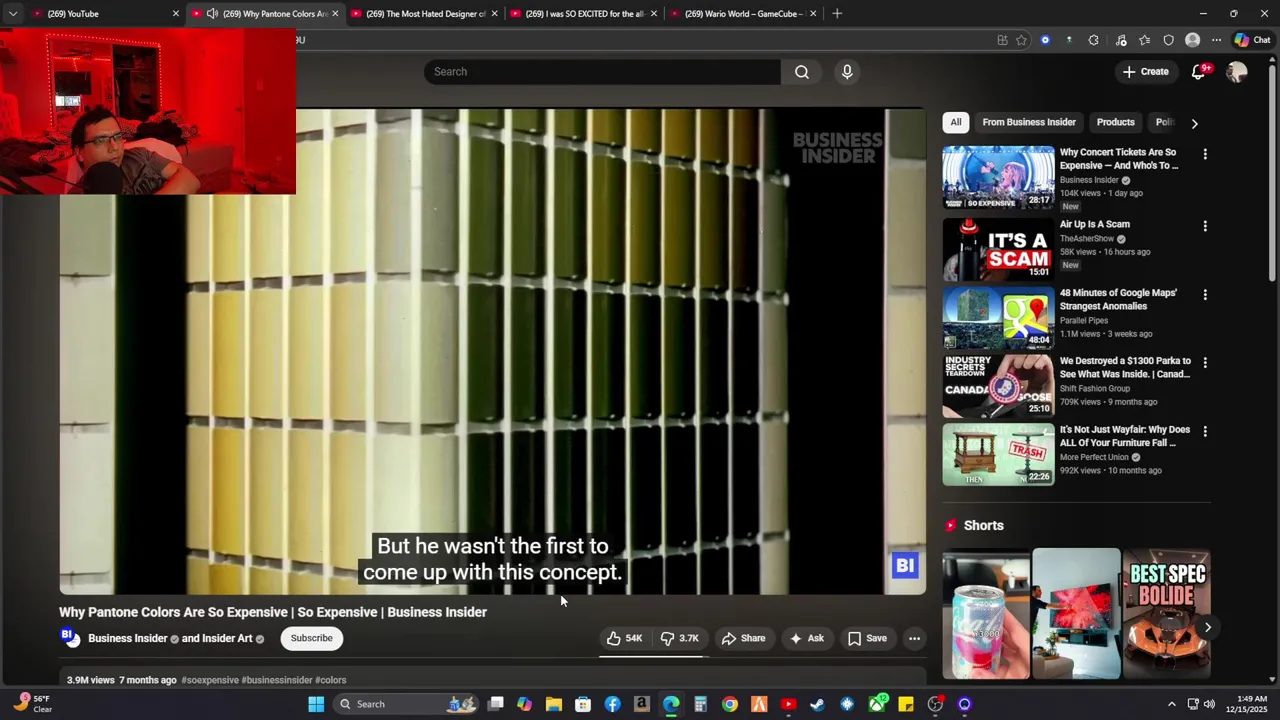Open the Amazon taskbar icon
The width and height of the screenshot is (1280, 720).
642,704
